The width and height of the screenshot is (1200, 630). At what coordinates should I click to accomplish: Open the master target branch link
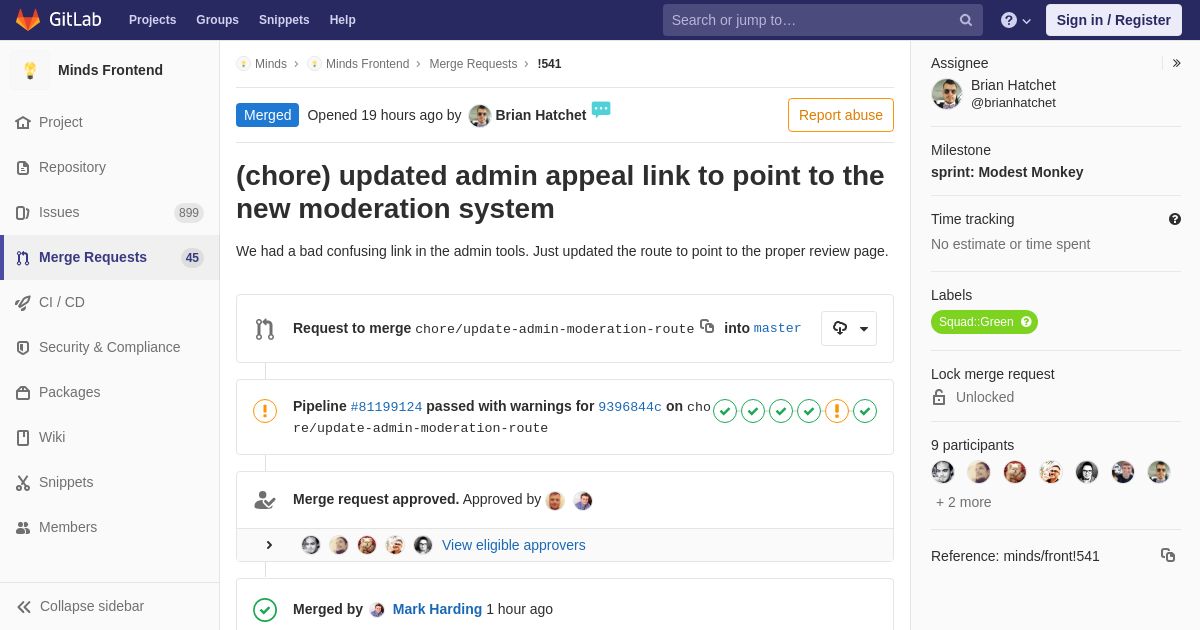coord(777,328)
